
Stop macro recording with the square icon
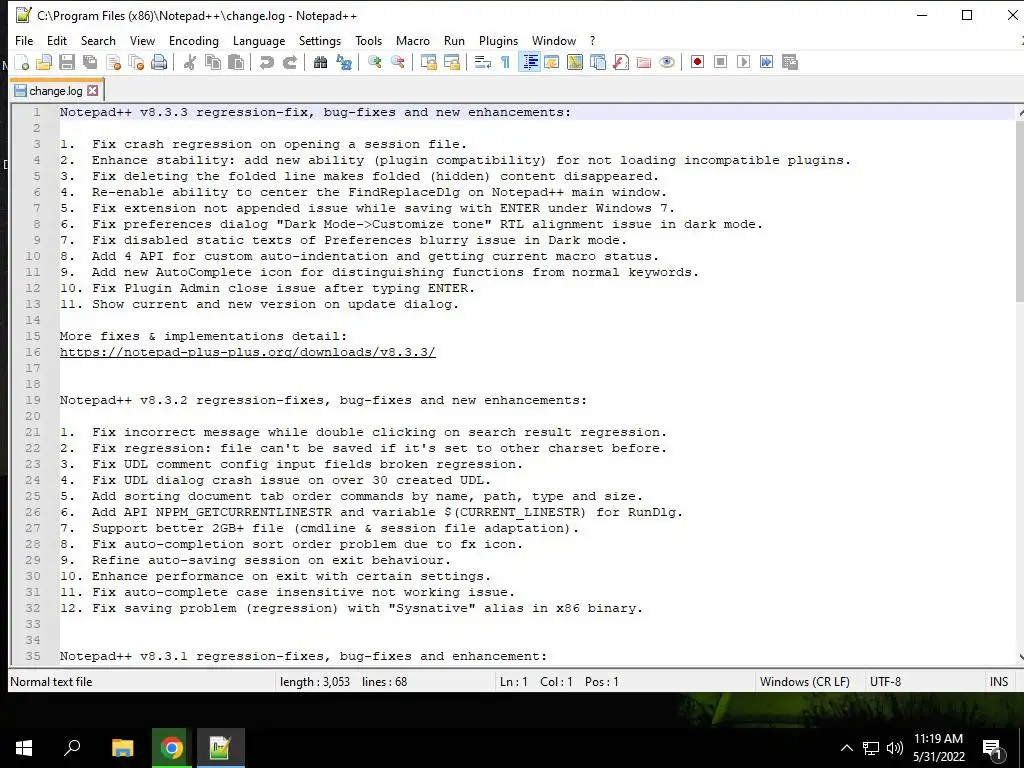[720, 62]
